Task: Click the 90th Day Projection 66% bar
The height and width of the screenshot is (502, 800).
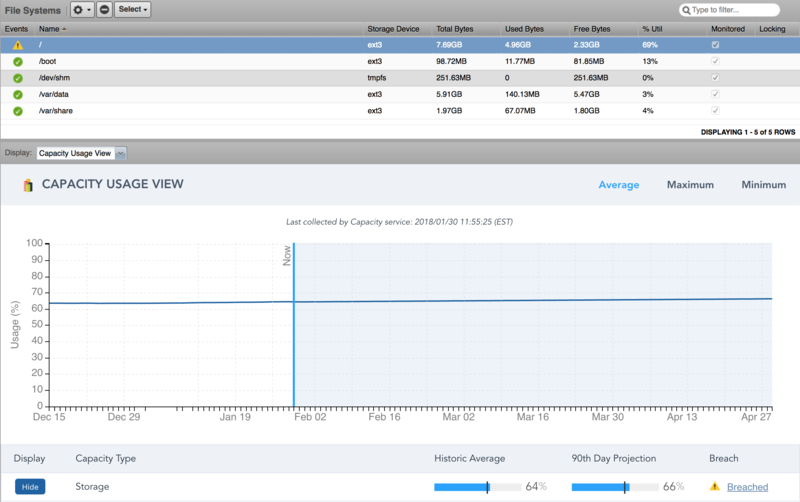Action: (x=615, y=487)
